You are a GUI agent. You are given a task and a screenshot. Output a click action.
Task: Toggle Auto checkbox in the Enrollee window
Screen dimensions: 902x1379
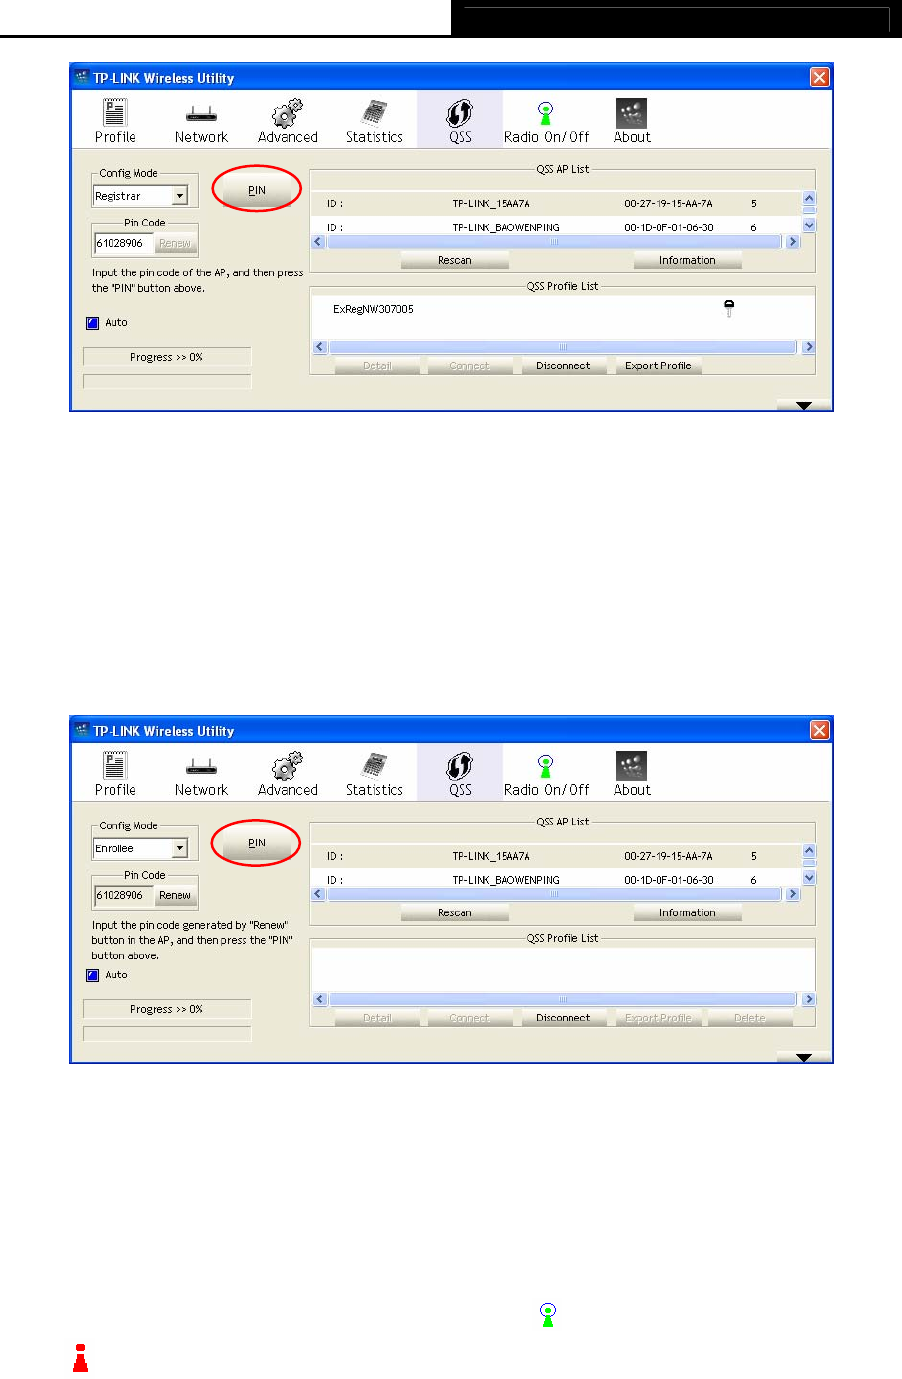[92, 975]
